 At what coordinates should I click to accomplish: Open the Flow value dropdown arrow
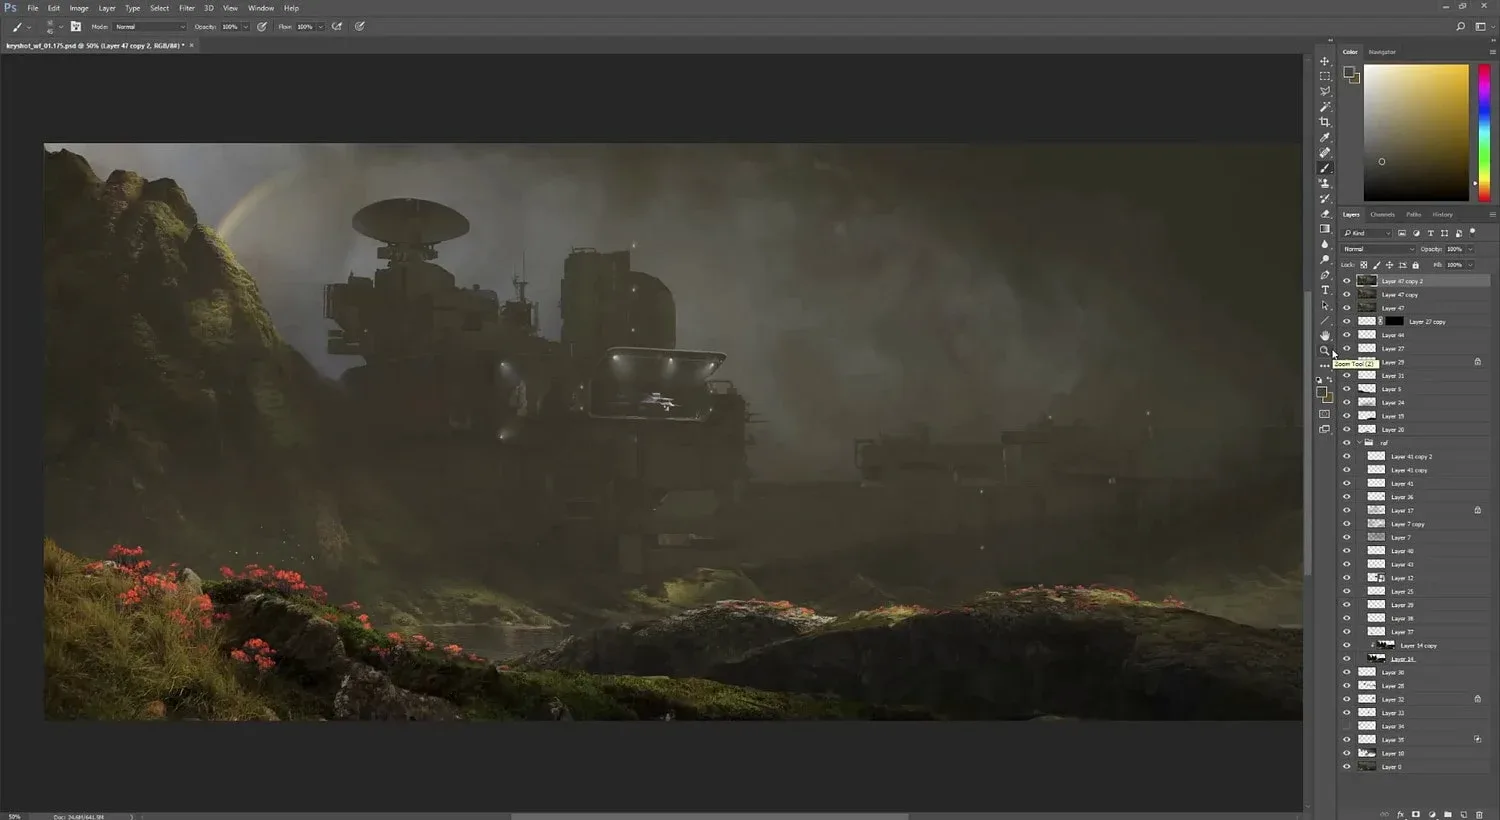point(321,27)
